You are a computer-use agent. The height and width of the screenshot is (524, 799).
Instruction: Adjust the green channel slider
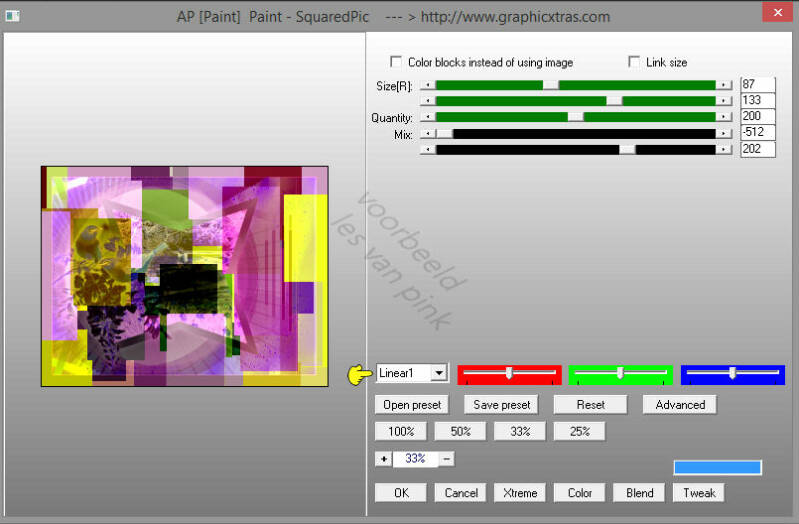pyautogui.click(x=620, y=374)
